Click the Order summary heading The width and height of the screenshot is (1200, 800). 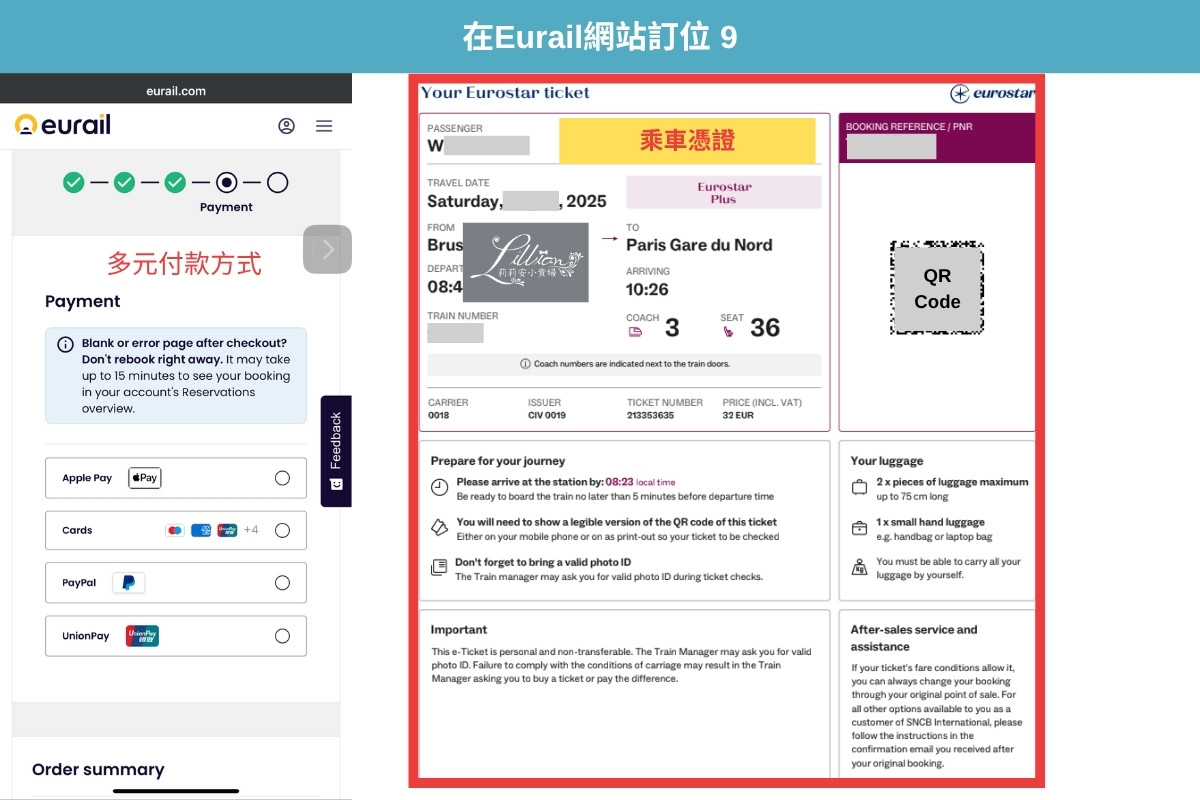pyautogui.click(x=98, y=769)
